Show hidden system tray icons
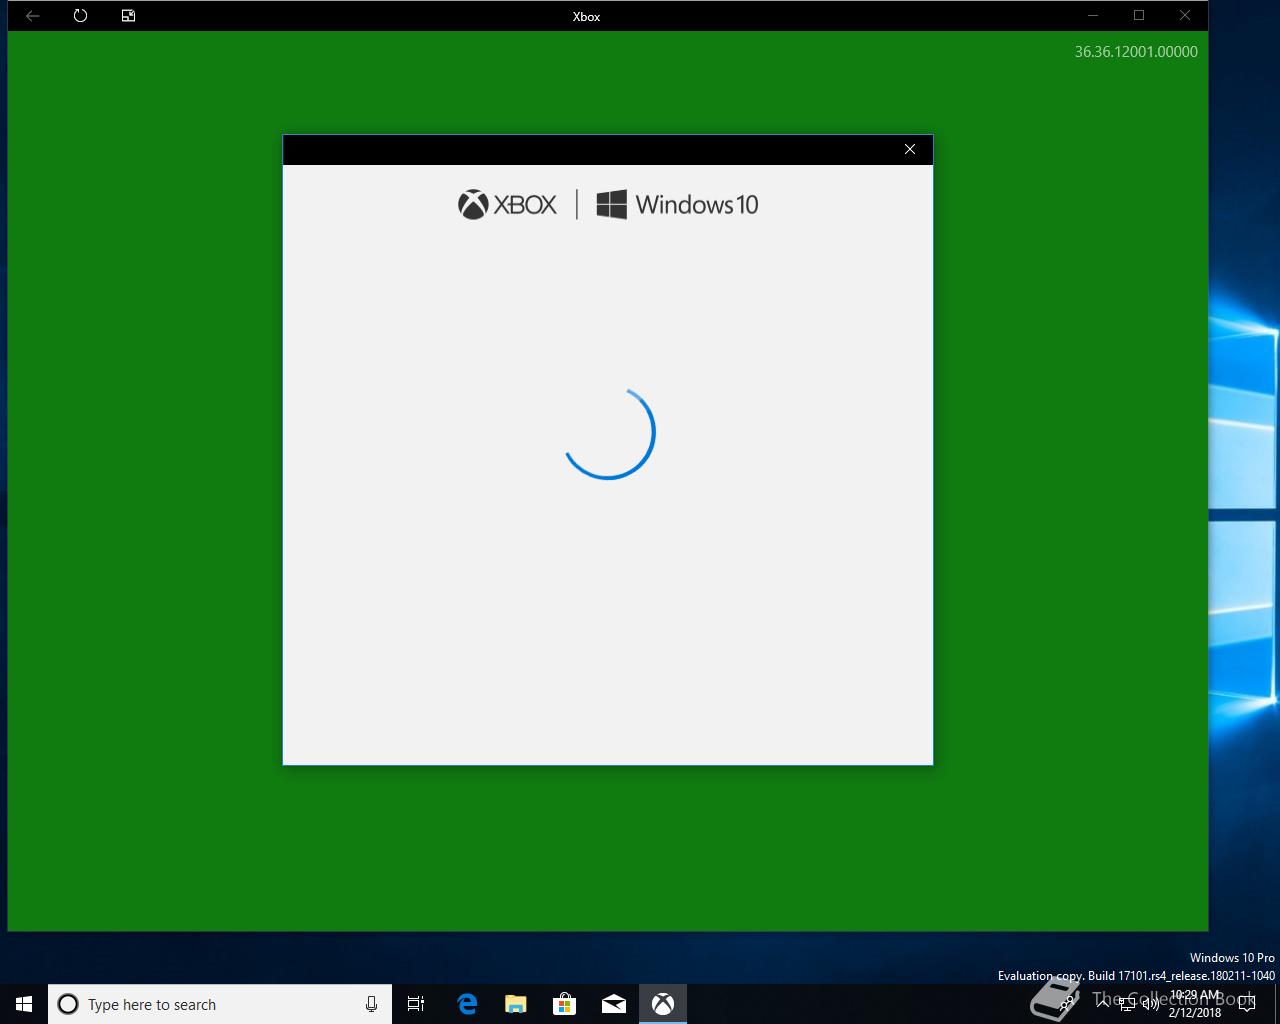 (1103, 1004)
